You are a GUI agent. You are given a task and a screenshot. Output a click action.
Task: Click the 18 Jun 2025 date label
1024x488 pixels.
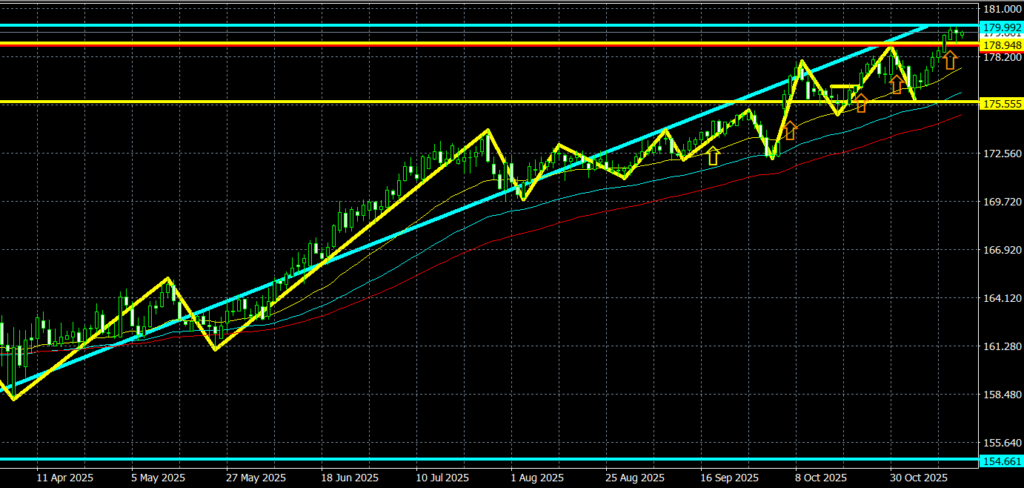point(348,477)
